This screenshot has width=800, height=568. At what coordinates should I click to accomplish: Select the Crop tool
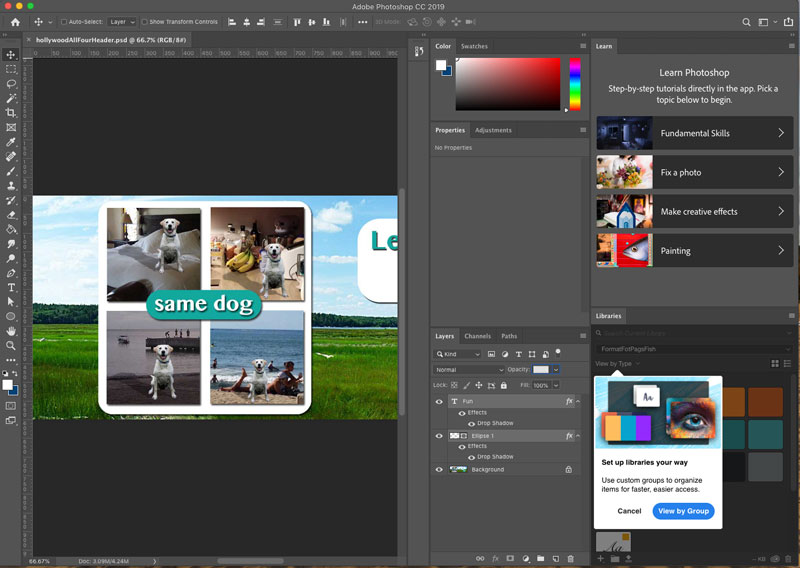(11, 112)
